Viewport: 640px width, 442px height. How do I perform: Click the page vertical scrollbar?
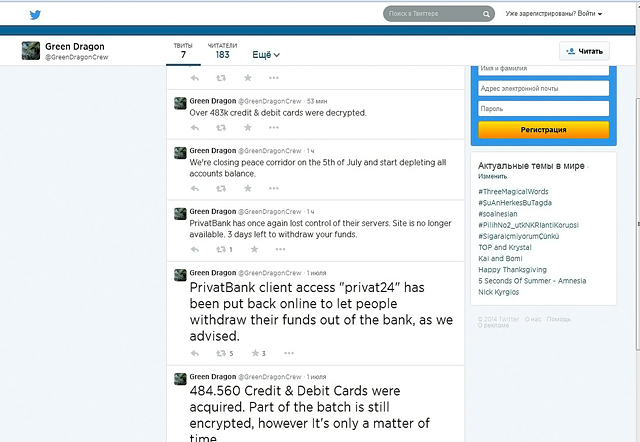tap(637, 224)
